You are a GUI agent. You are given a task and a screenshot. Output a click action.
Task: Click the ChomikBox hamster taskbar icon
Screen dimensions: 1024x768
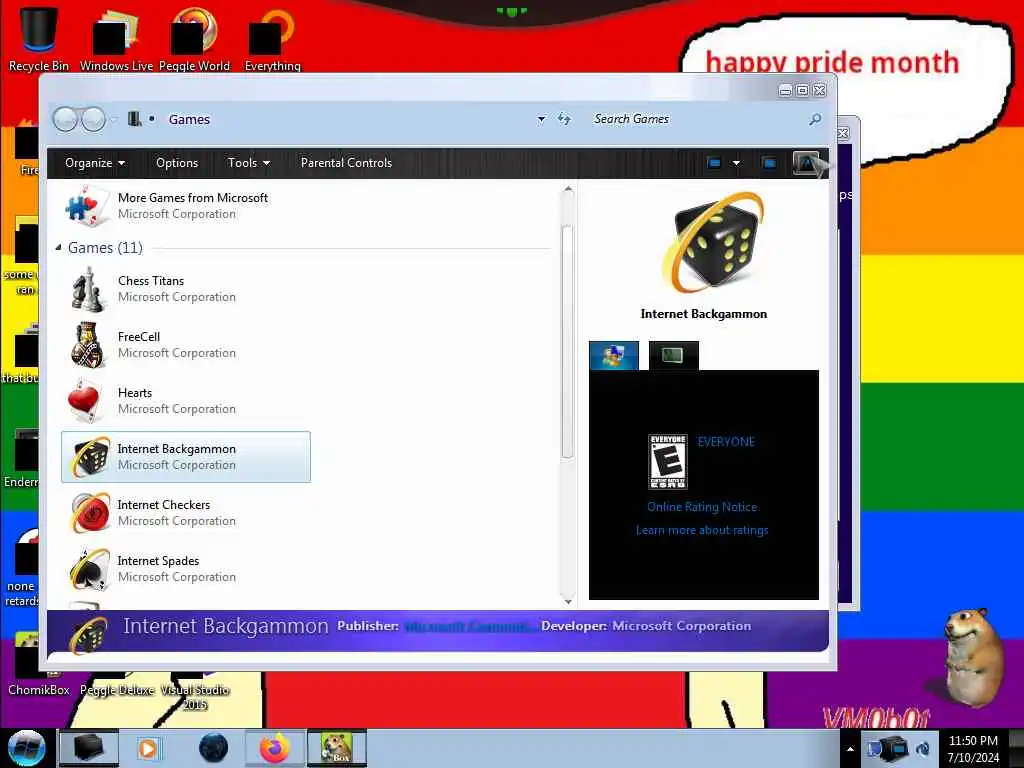pos(336,748)
